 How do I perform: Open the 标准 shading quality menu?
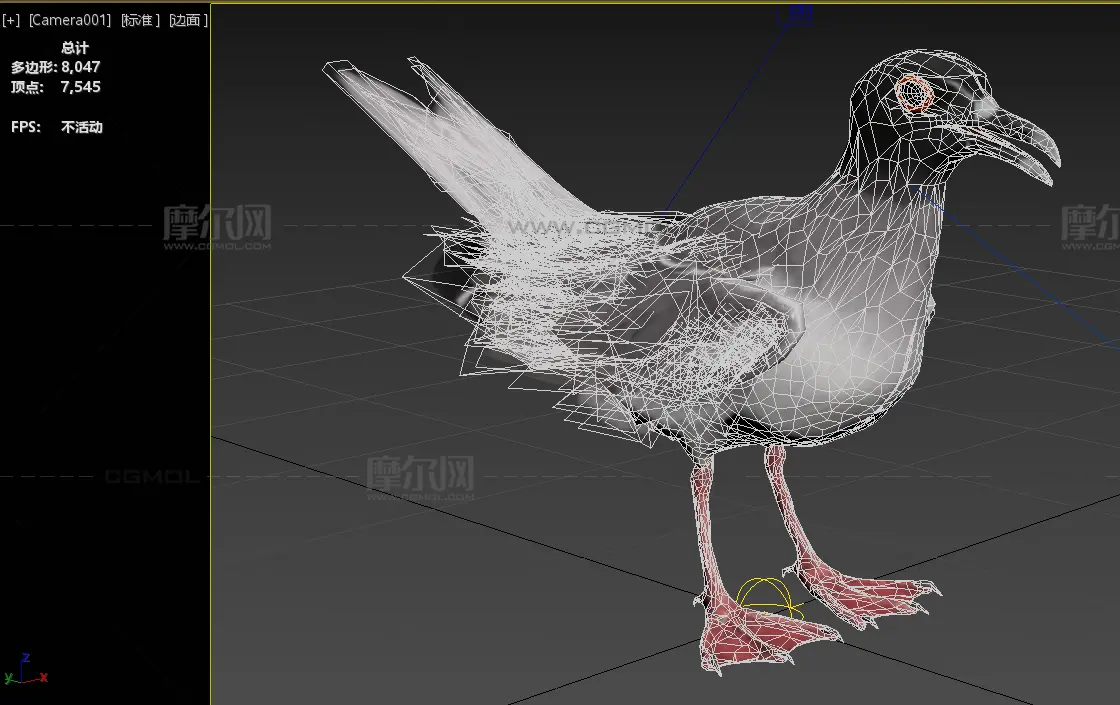140,20
